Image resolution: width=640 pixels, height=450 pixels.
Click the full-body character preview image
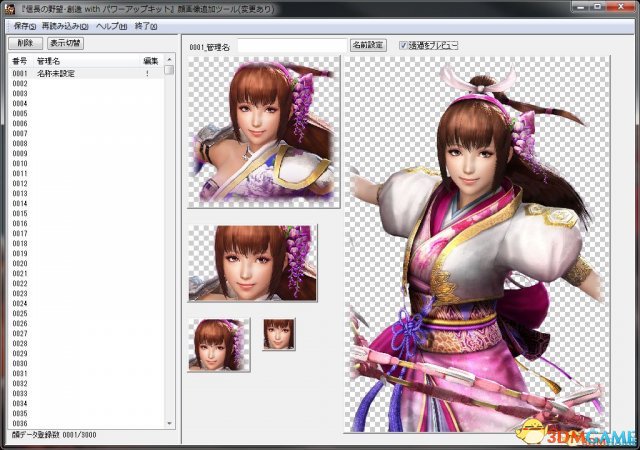point(477,244)
